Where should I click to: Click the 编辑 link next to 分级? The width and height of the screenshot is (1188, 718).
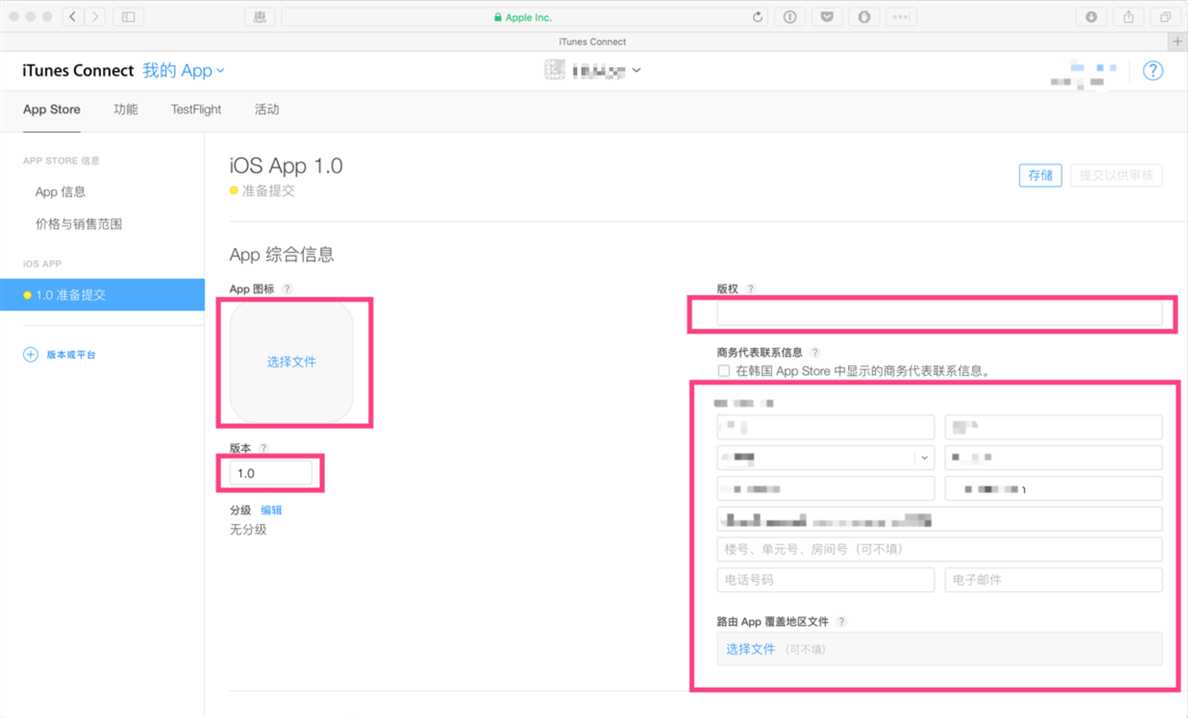[271, 510]
